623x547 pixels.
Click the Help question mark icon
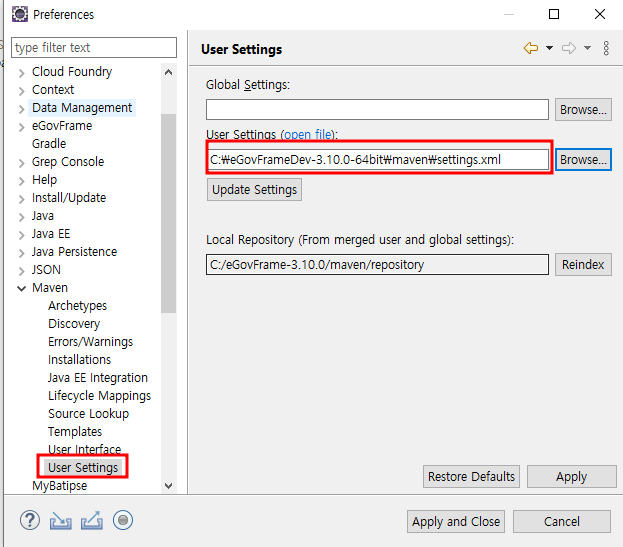(x=30, y=520)
